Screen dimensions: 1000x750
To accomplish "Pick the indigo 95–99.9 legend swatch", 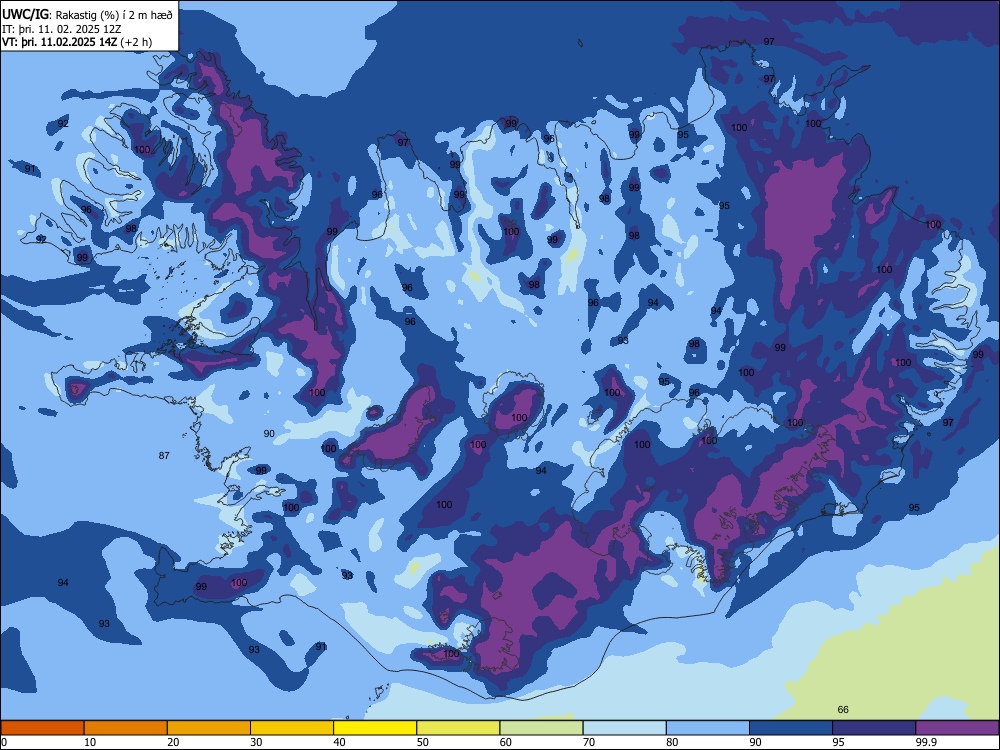I will pos(874,728).
